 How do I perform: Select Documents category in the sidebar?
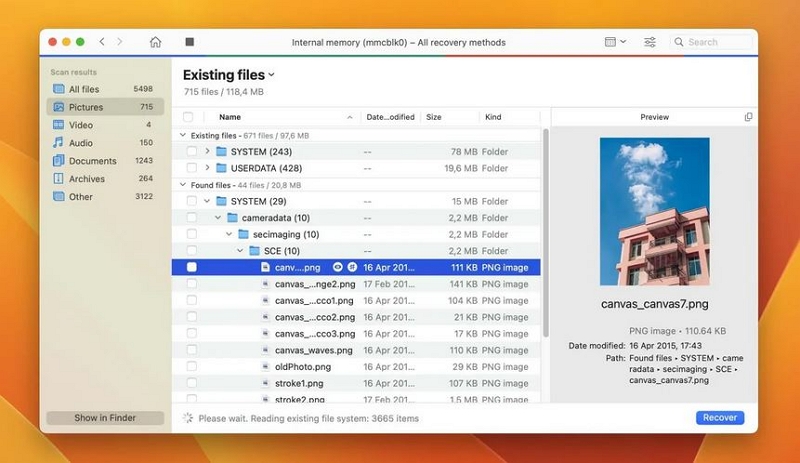tap(105, 160)
